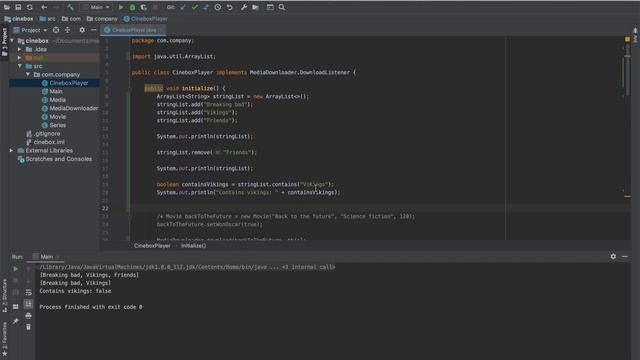Navigate back with the left arrow icon
640x360 pixels.
click(44, 7)
